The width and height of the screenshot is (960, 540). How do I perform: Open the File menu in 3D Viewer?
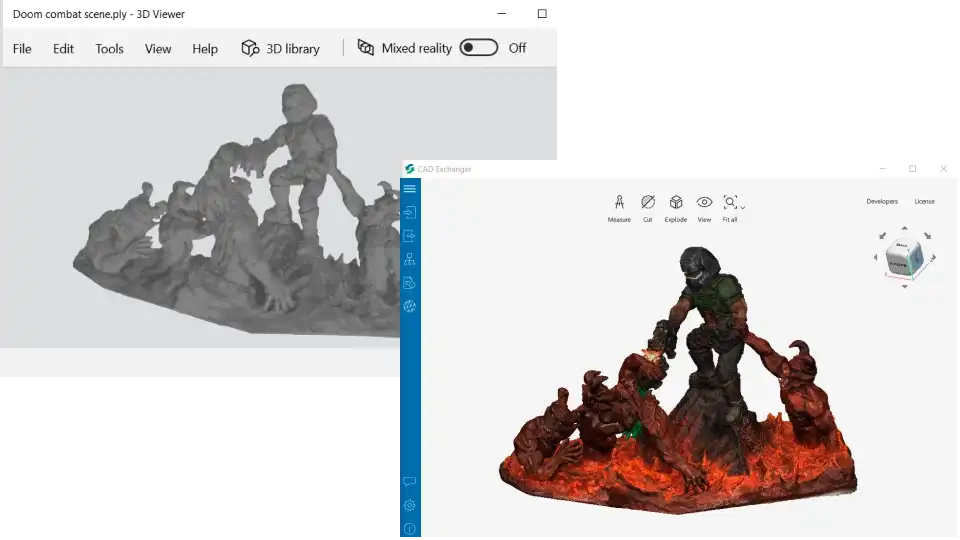pyautogui.click(x=22, y=49)
